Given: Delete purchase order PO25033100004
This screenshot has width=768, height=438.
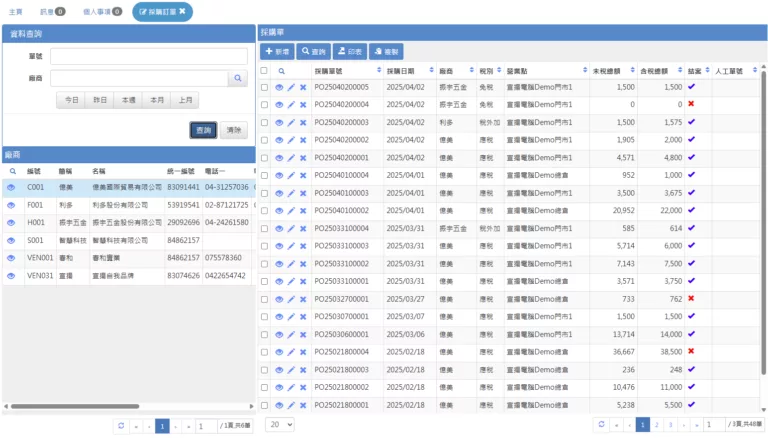Looking at the screenshot, I should point(303,228).
